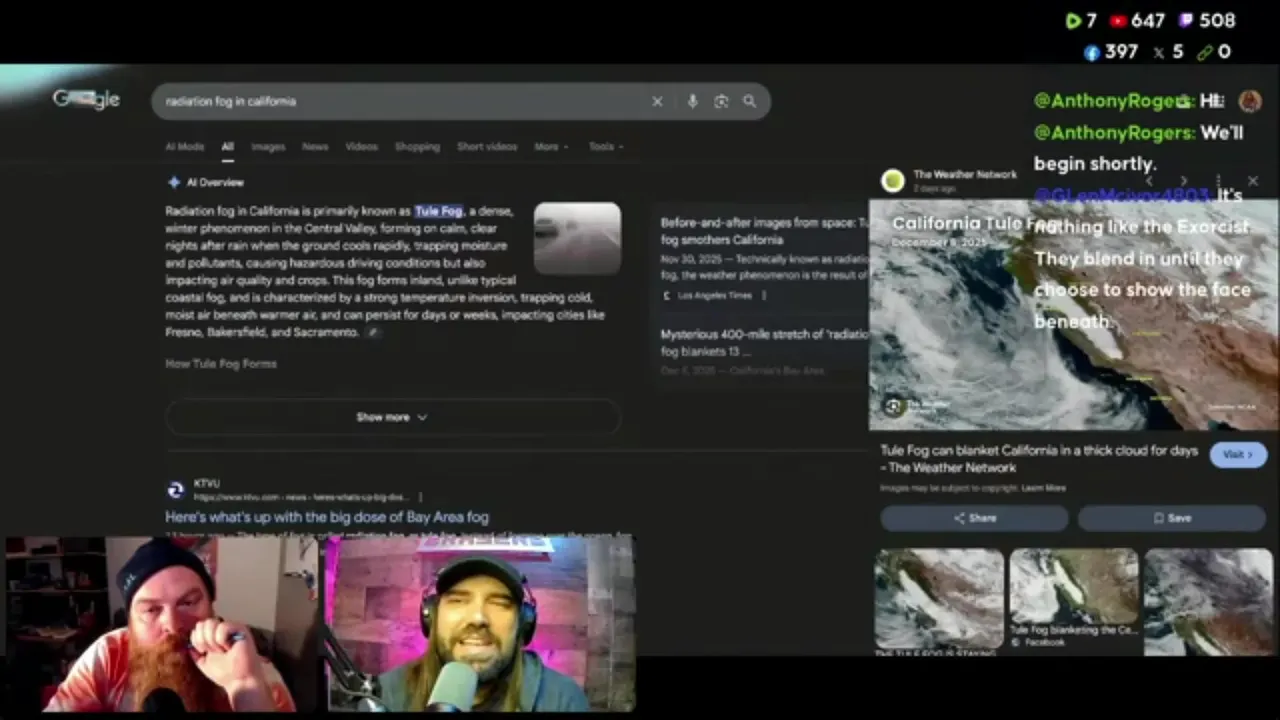The width and height of the screenshot is (1280, 720).
Task: Click 'Tule Fog can blanket California' caption
Action: (x=1039, y=459)
